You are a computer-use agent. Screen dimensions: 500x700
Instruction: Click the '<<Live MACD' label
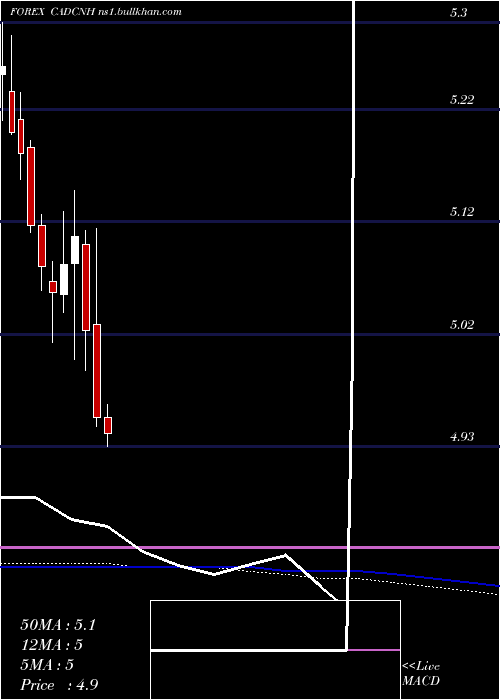point(421,674)
